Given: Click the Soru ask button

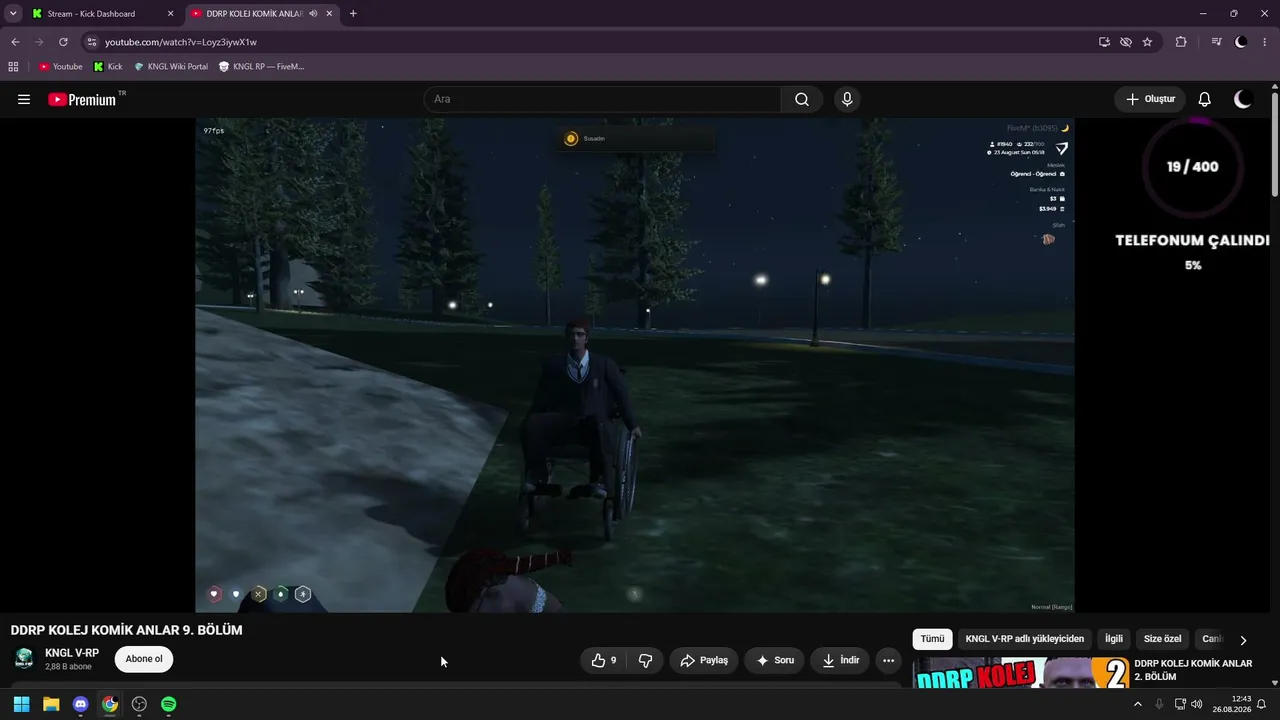Looking at the screenshot, I should click(x=774, y=660).
